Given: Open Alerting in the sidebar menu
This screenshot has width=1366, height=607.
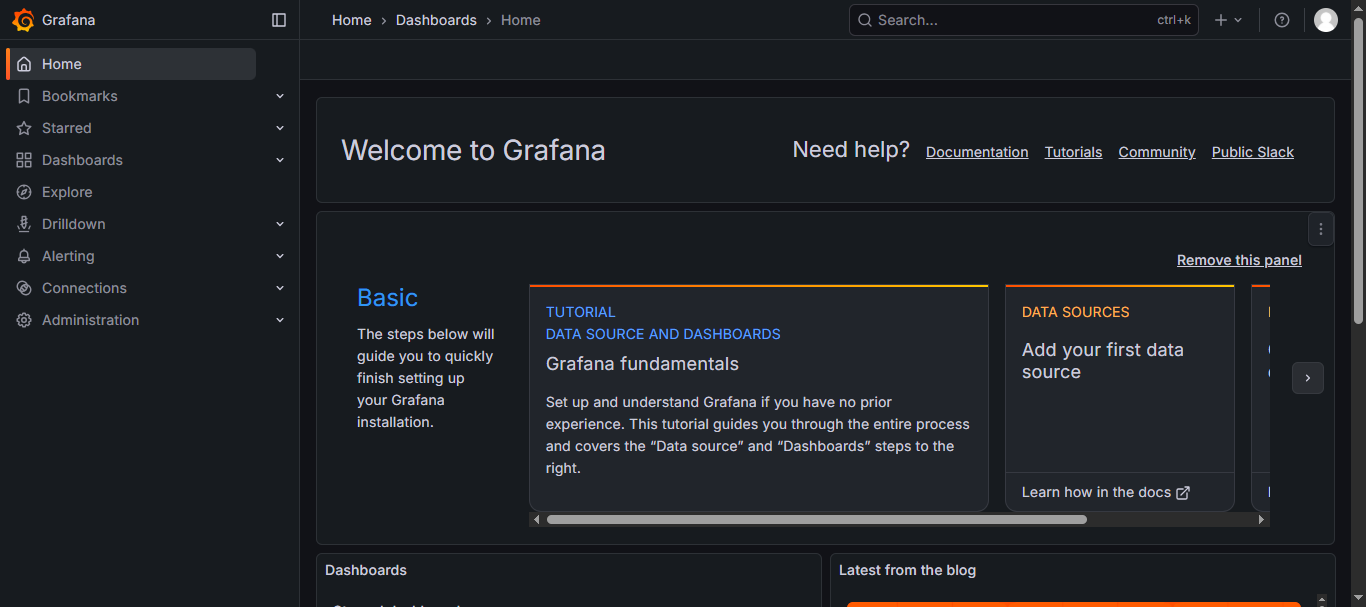Looking at the screenshot, I should tap(68, 256).
